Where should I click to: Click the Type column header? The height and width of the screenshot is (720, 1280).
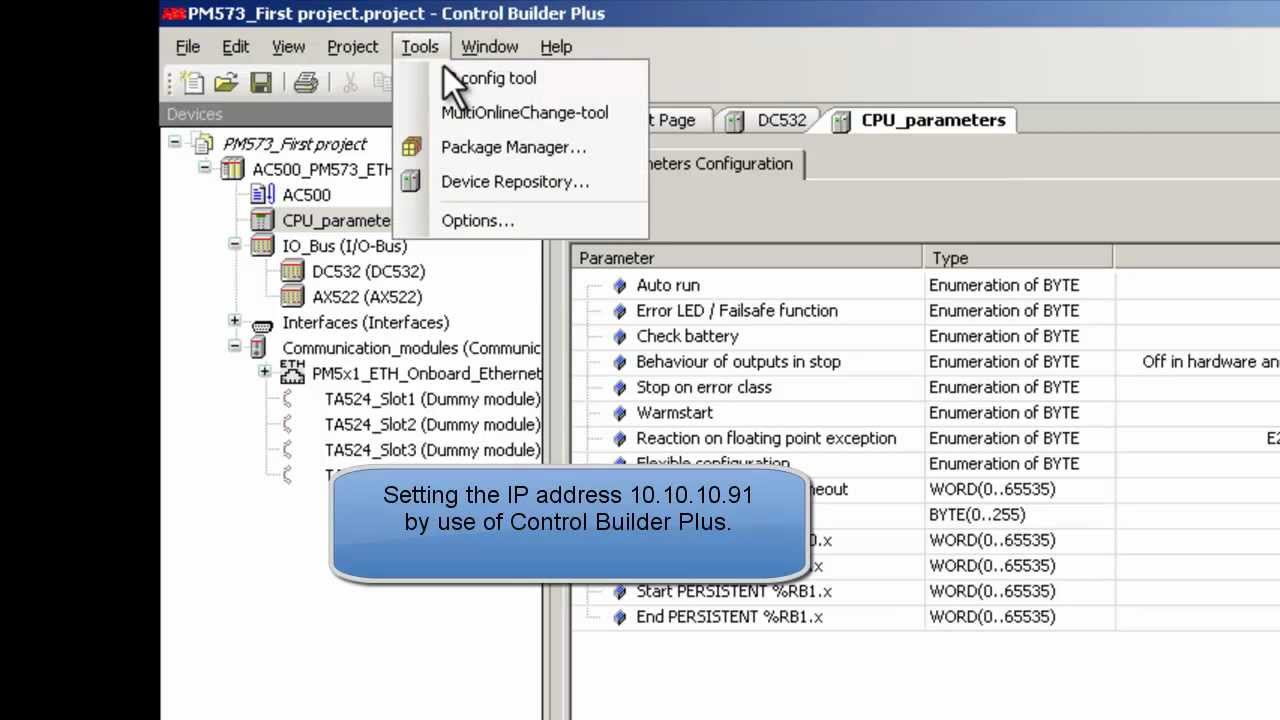pyautogui.click(x=1018, y=258)
